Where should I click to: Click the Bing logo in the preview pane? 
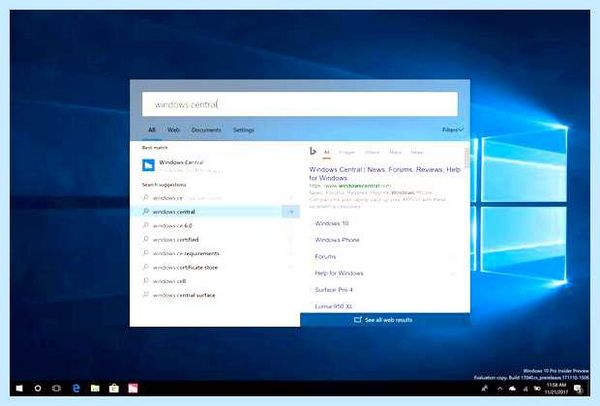(313, 152)
